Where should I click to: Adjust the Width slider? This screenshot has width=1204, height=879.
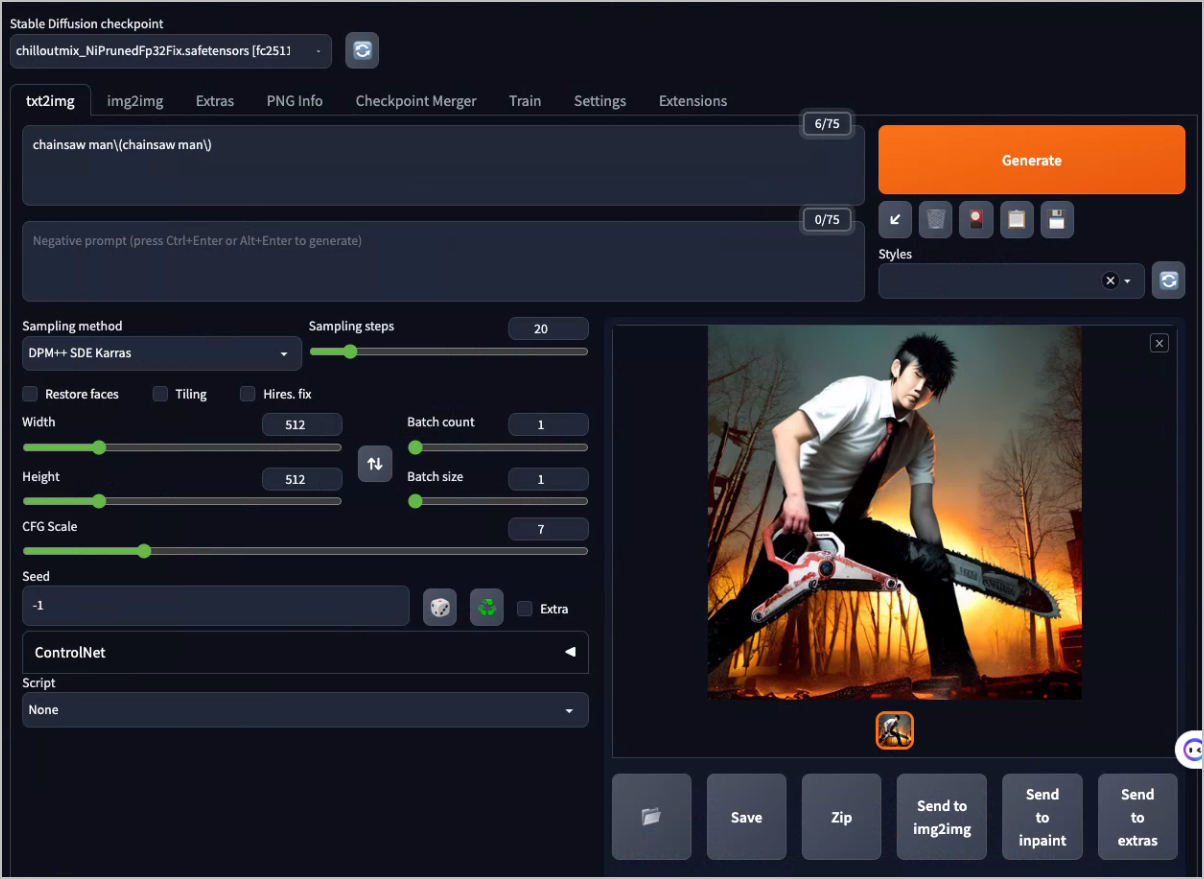[182, 447]
